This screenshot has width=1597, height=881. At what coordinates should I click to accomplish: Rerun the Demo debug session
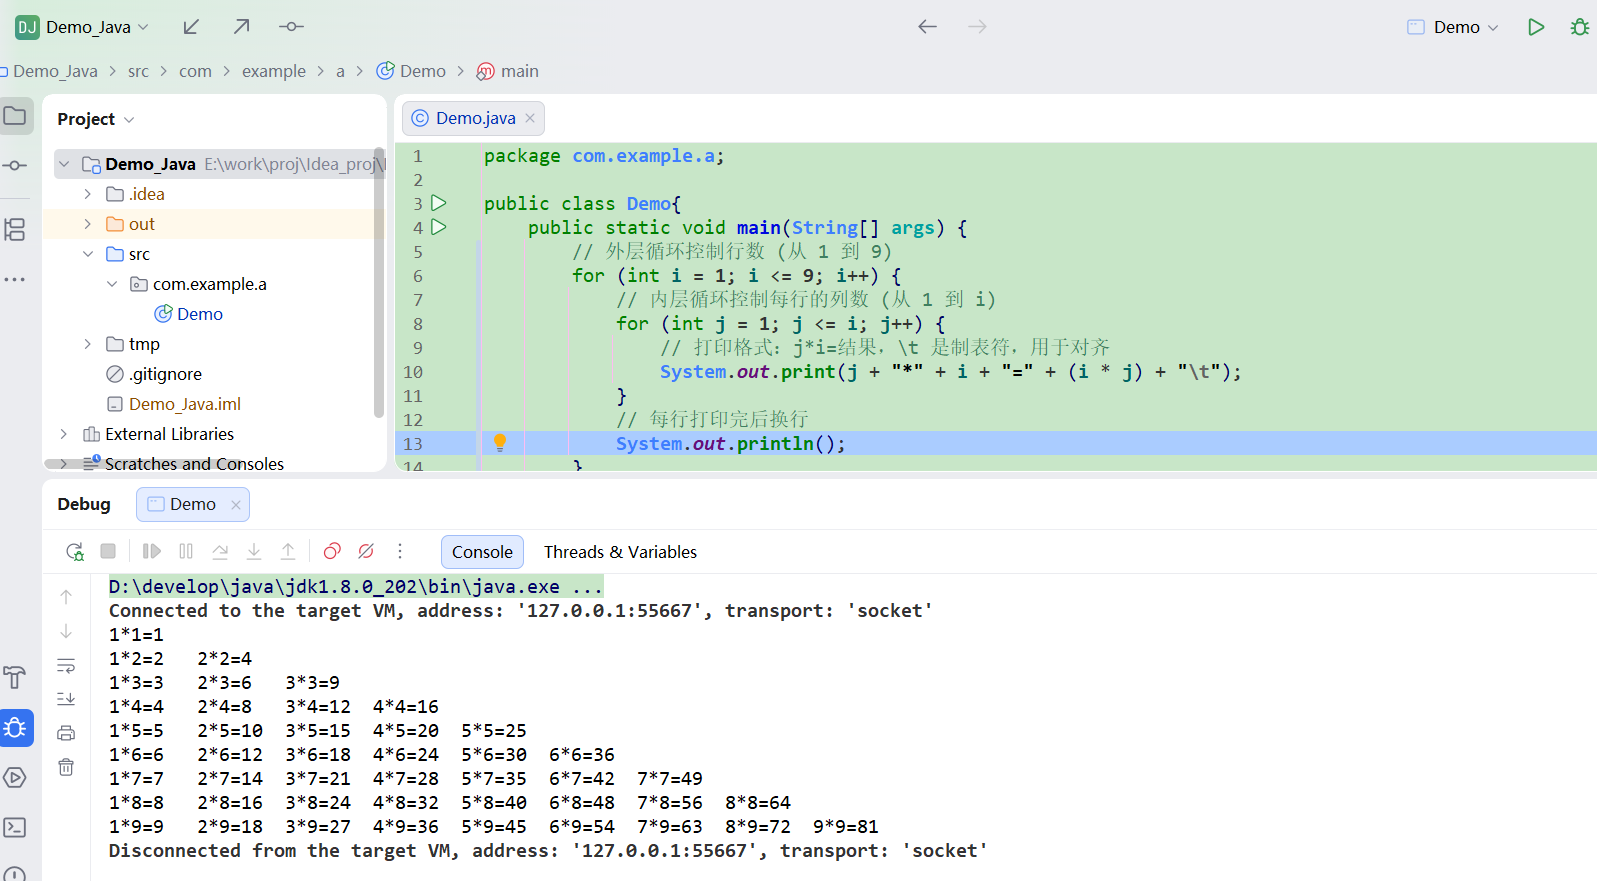[x=75, y=551]
